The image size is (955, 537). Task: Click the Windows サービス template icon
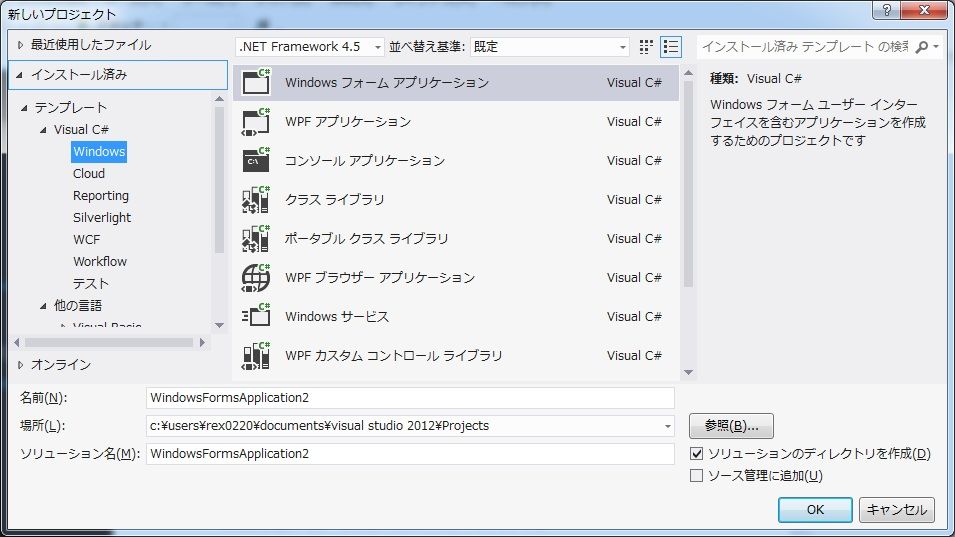point(256,316)
